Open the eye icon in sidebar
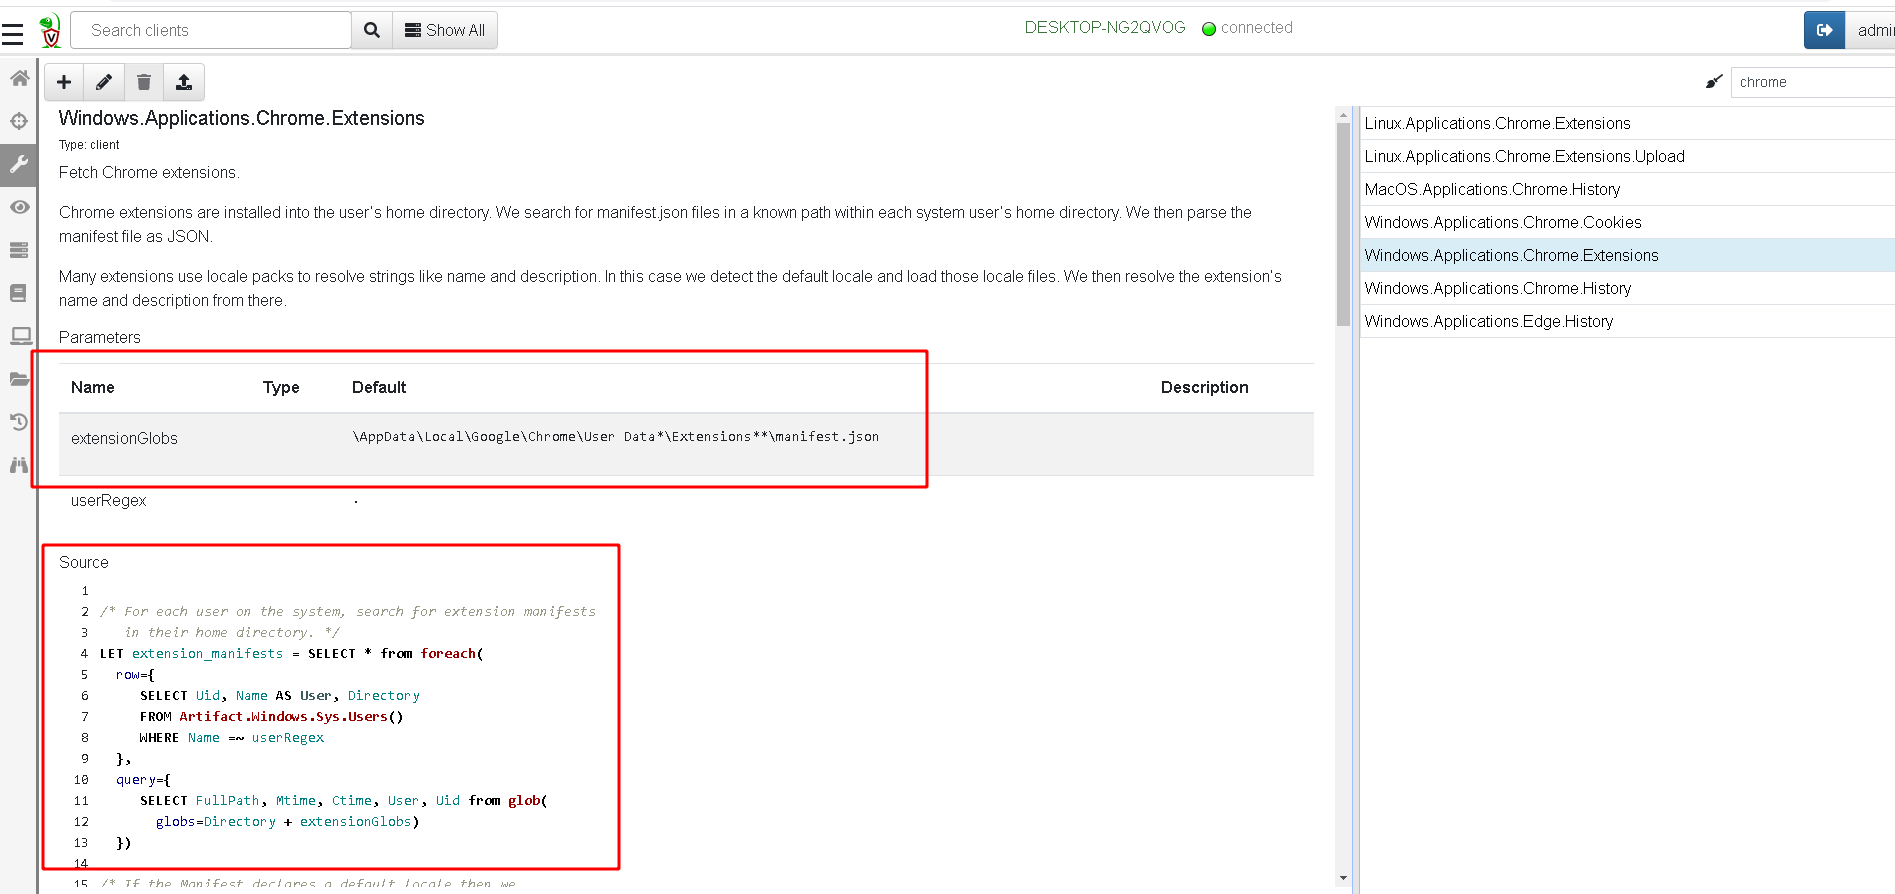This screenshot has width=1895, height=894. pos(19,207)
